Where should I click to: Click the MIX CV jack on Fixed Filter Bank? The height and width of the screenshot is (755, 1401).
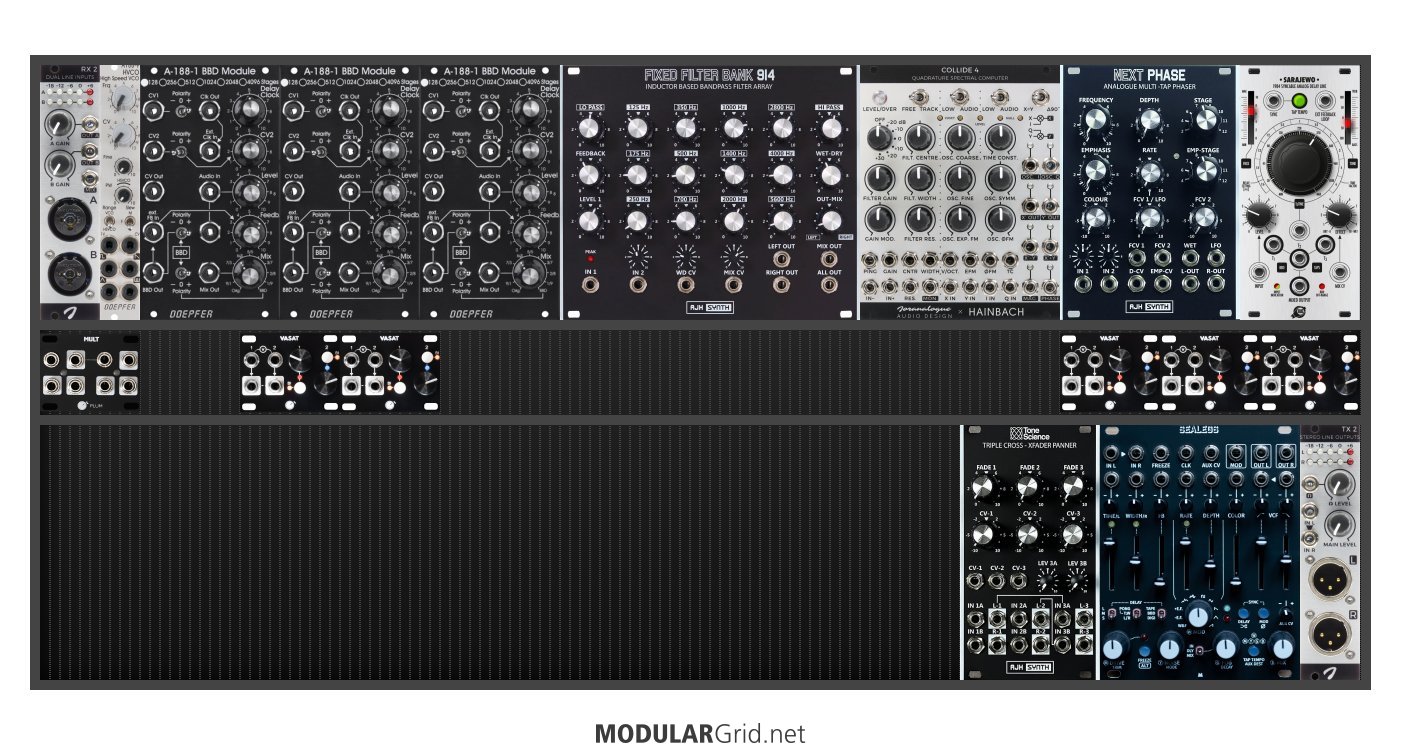[733, 285]
